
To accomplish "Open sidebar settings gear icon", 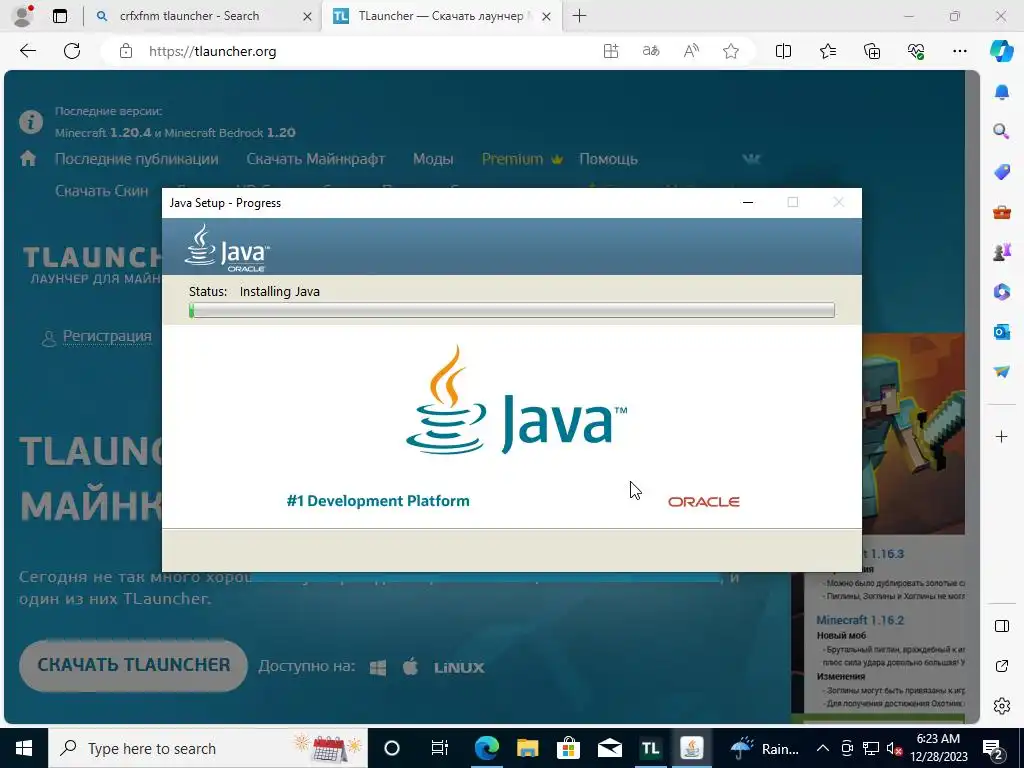I will (x=1002, y=706).
